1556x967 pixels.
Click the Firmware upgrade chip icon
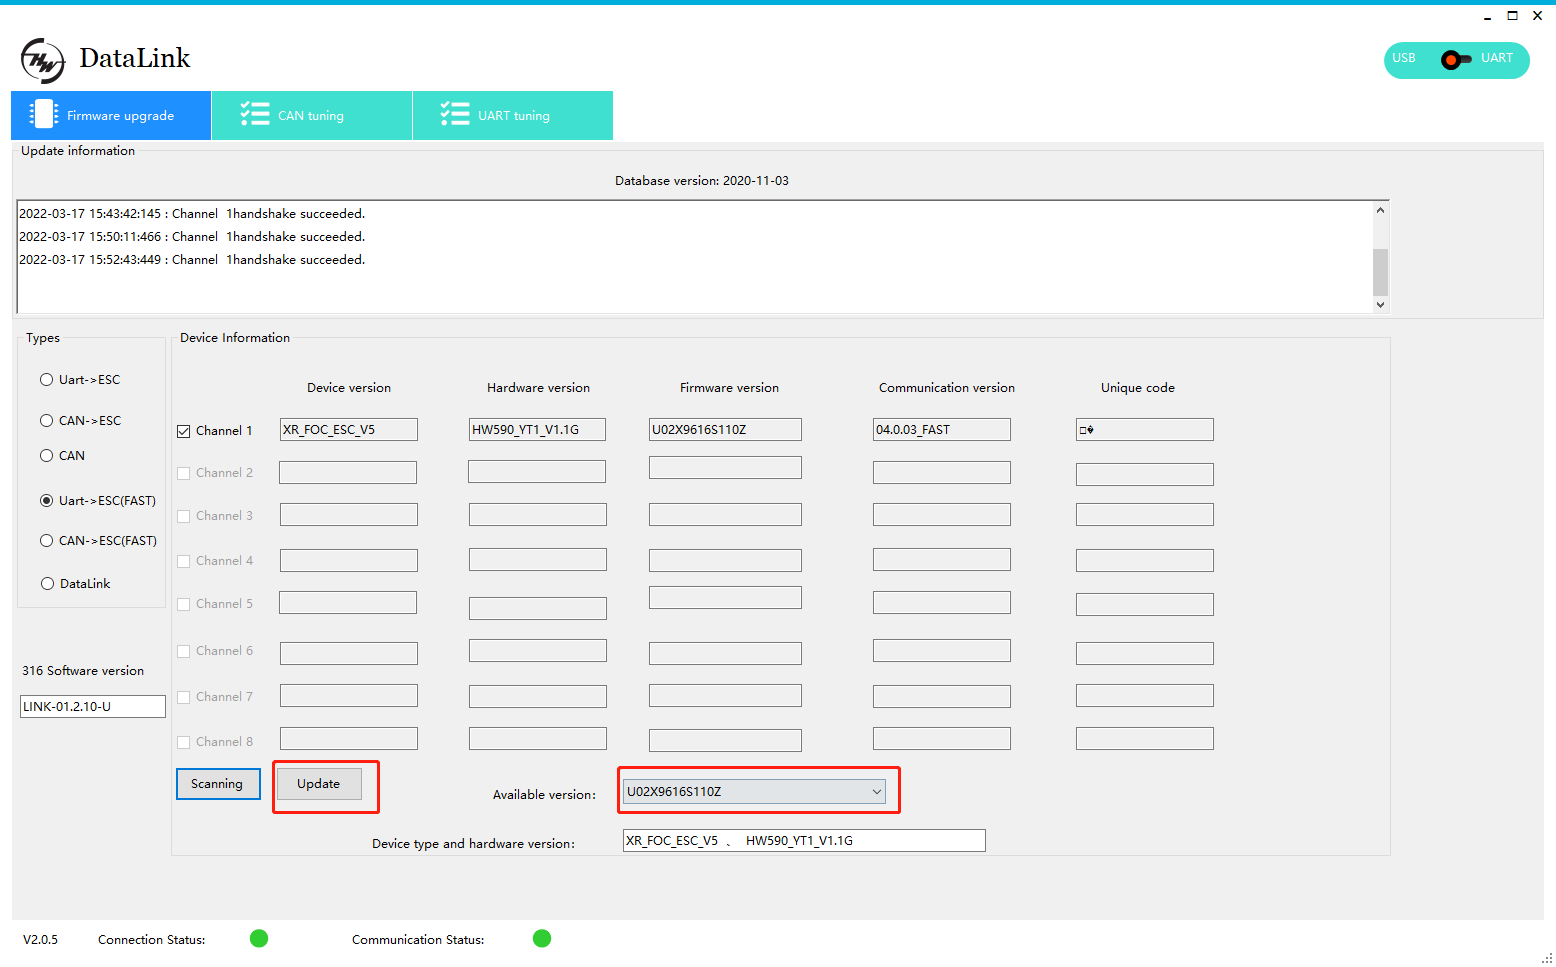tap(43, 114)
